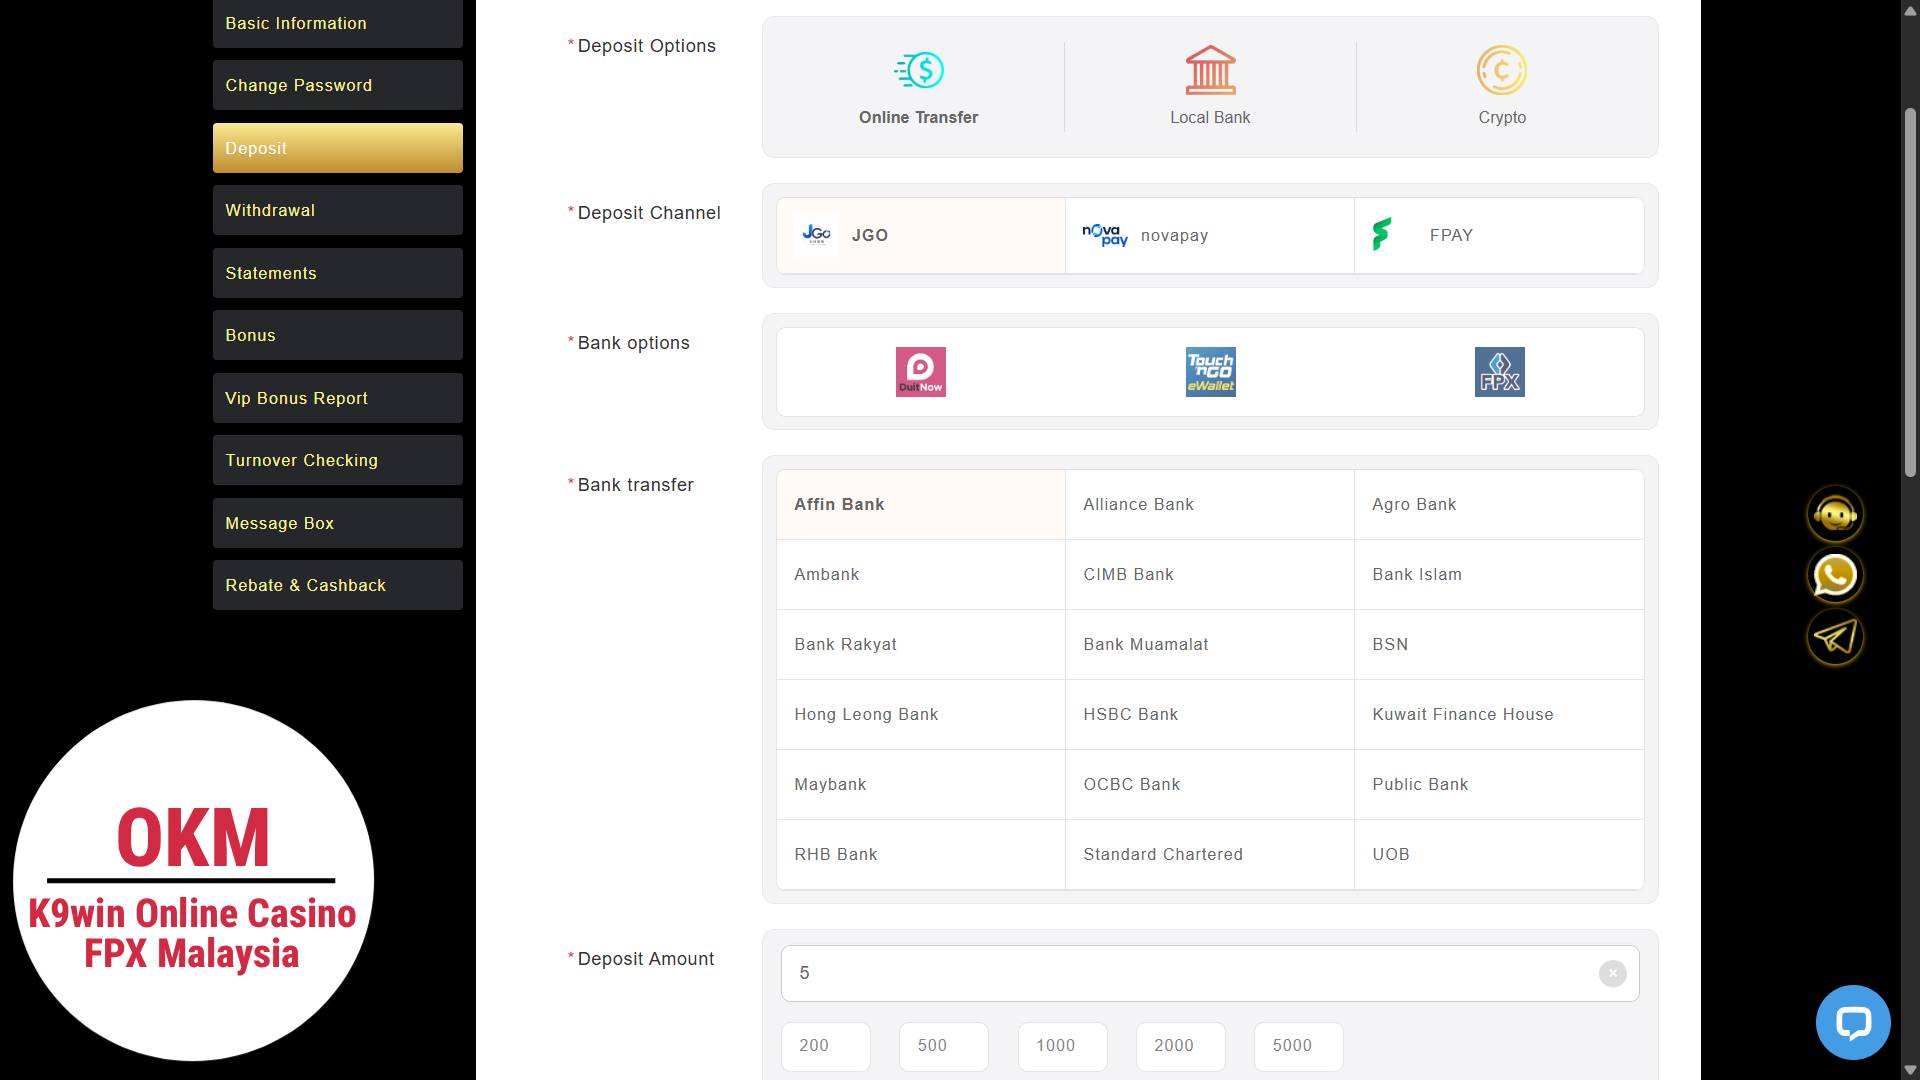Select Alliance Bank for transfer
This screenshot has width=1920, height=1080.
1210,505
